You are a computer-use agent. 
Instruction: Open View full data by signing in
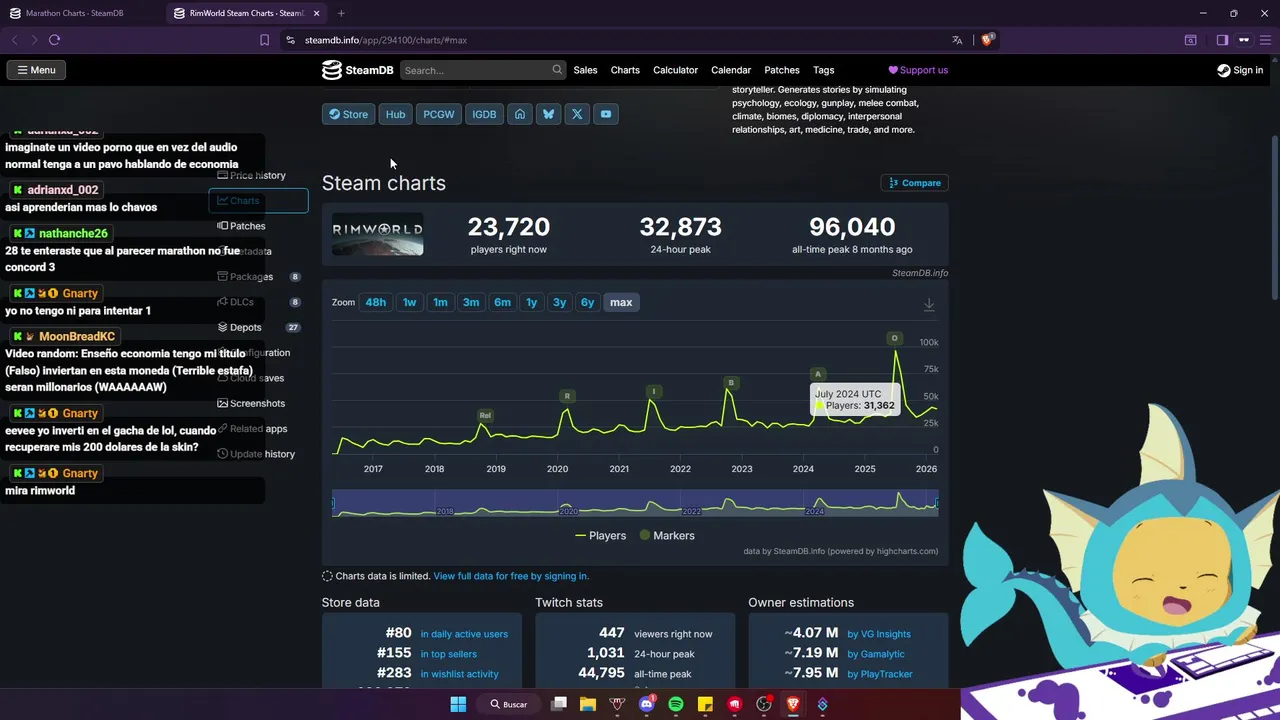coord(511,576)
